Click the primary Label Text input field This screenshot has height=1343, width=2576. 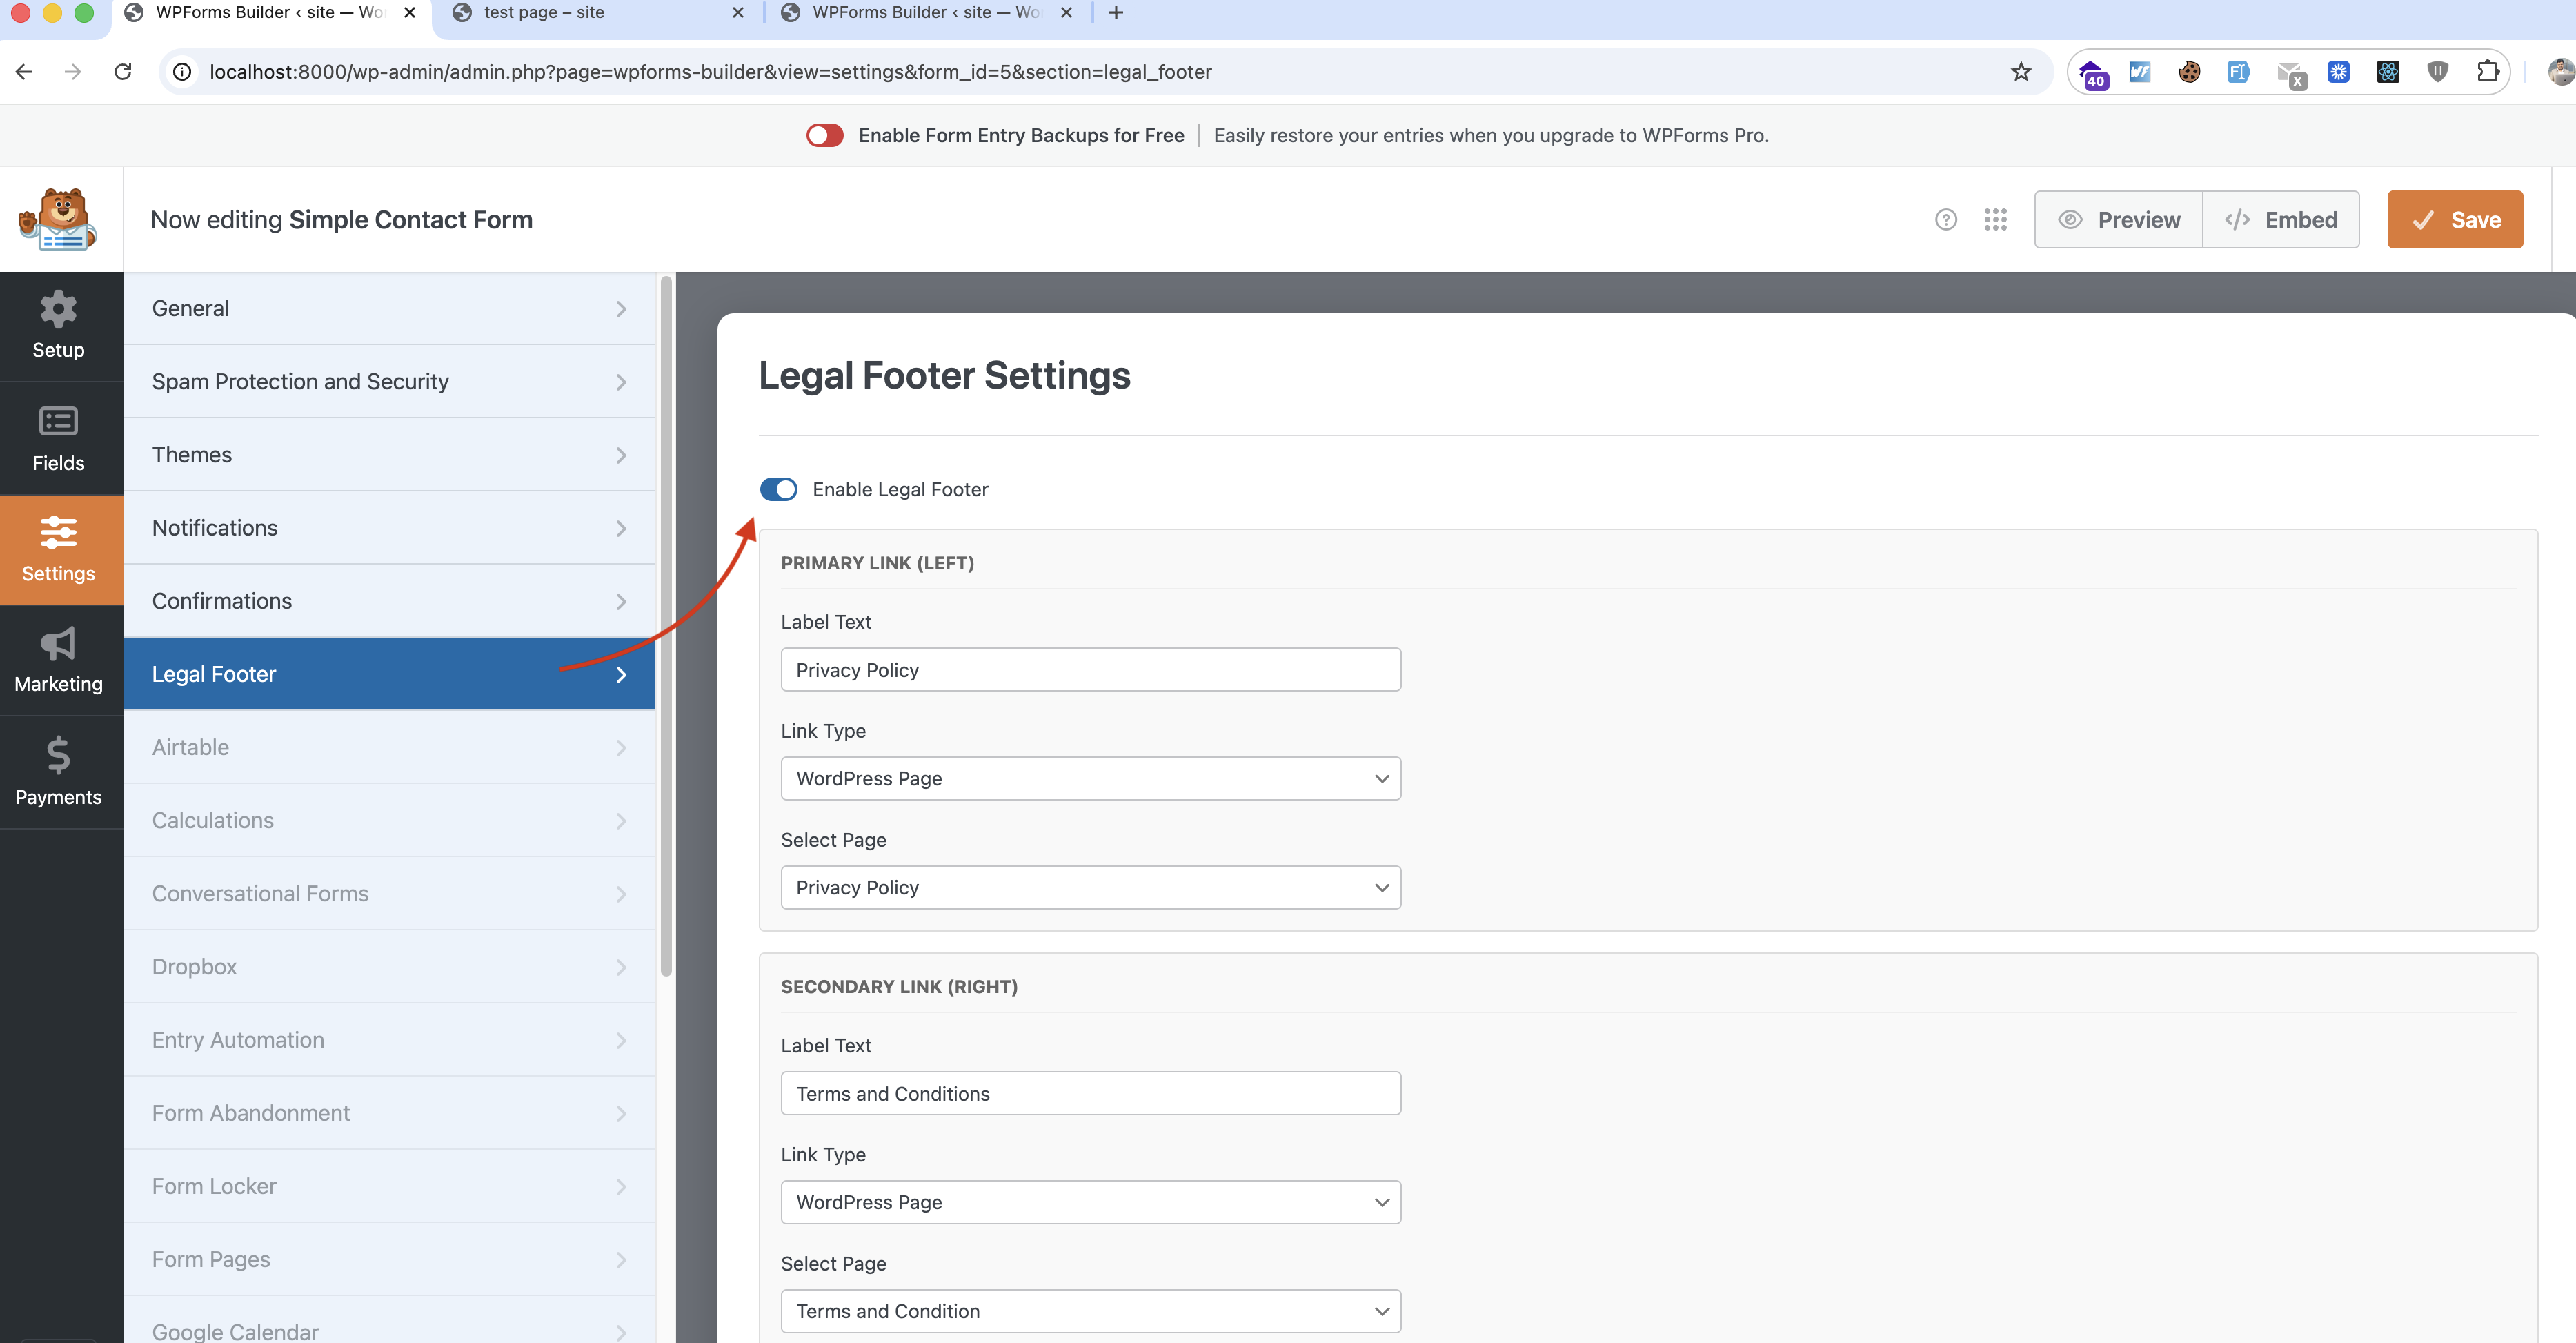(x=1090, y=669)
